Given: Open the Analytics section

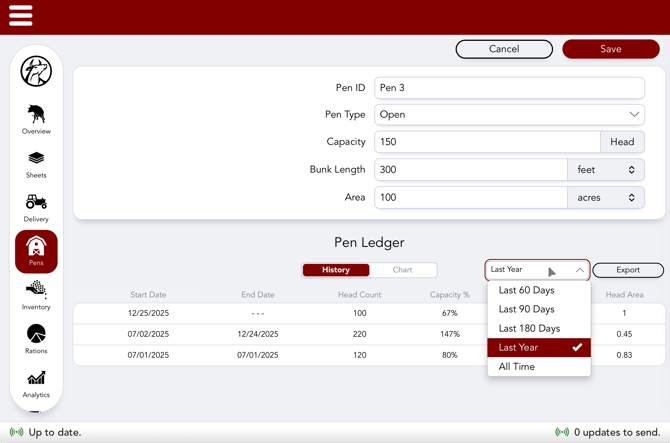Looking at the screenshot, I should coord(36,384).
